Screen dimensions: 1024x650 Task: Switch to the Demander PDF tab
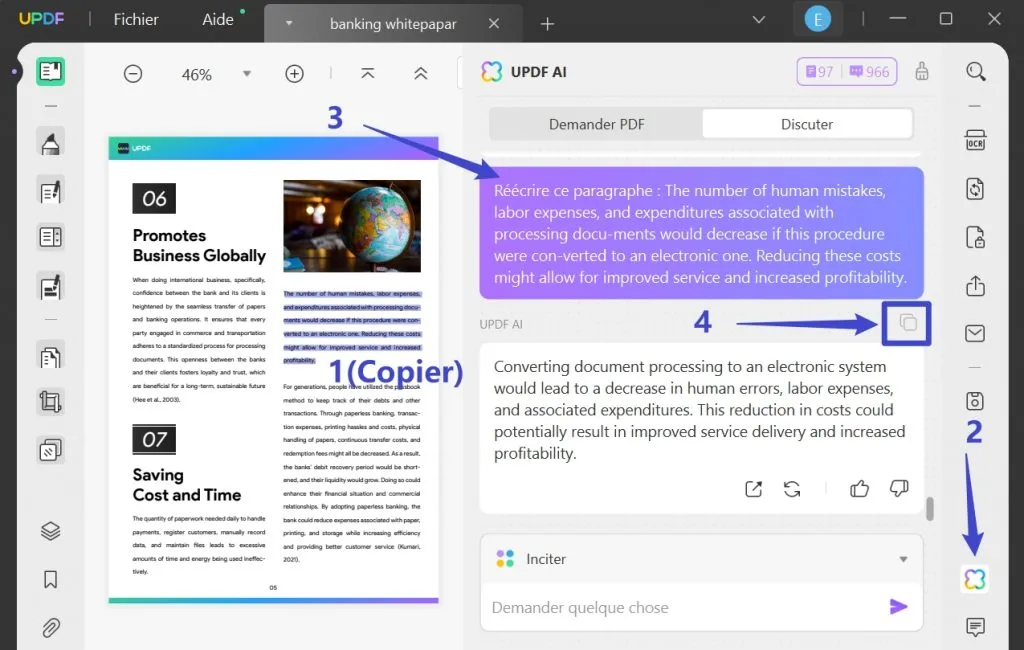596,124
